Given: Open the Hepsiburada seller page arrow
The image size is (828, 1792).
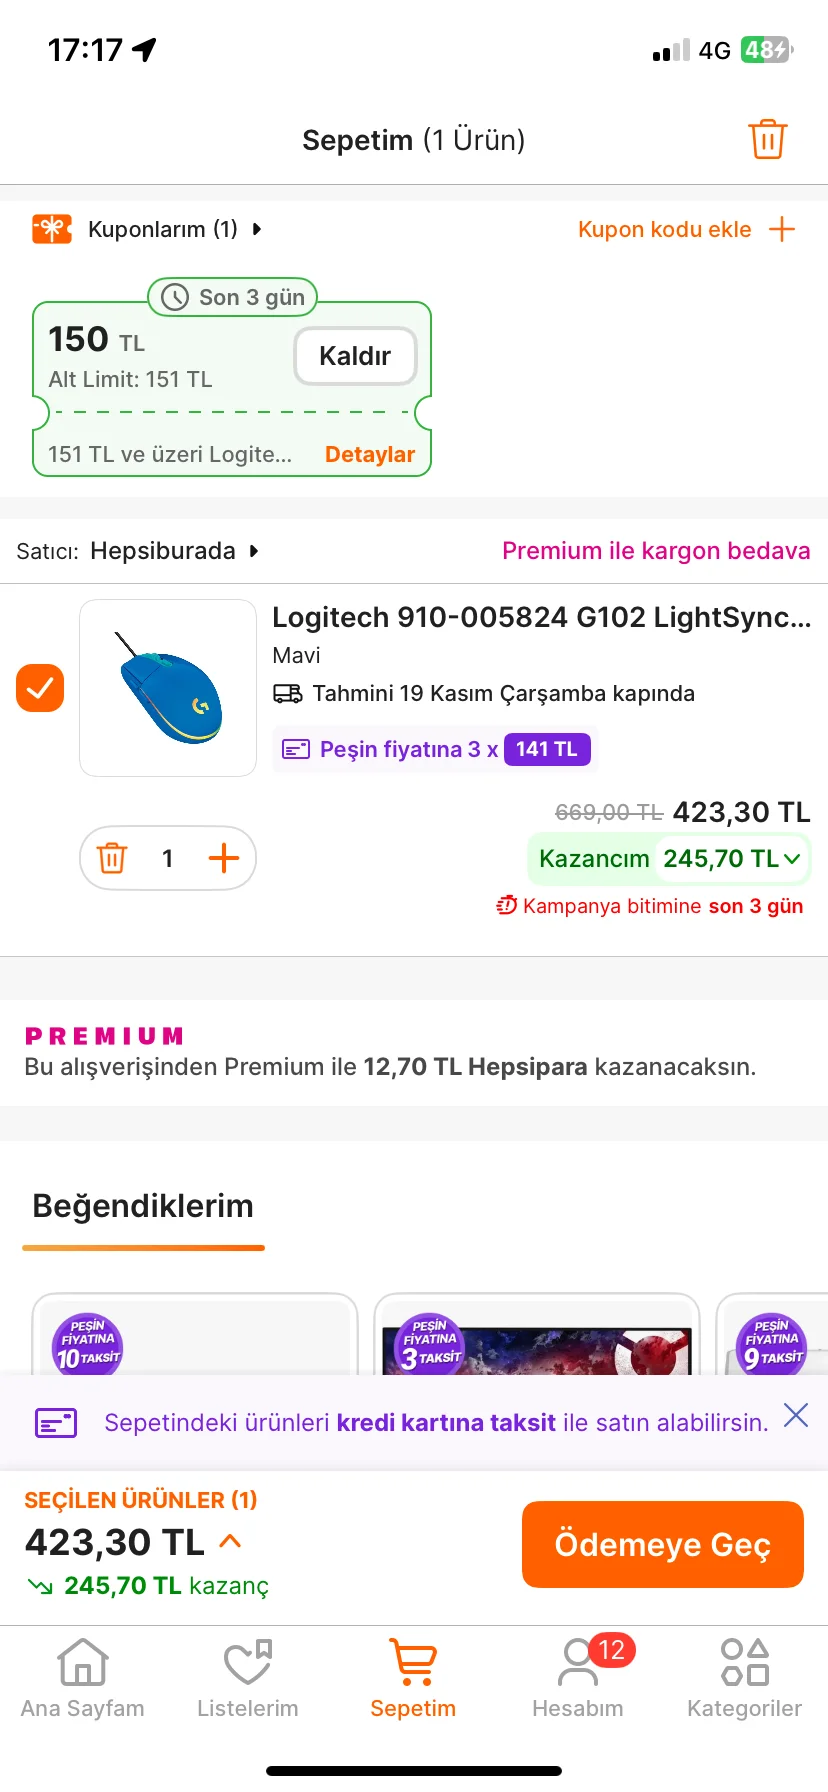Looking at the screenshot, I should pyautogui.click(x=254, y=551).
